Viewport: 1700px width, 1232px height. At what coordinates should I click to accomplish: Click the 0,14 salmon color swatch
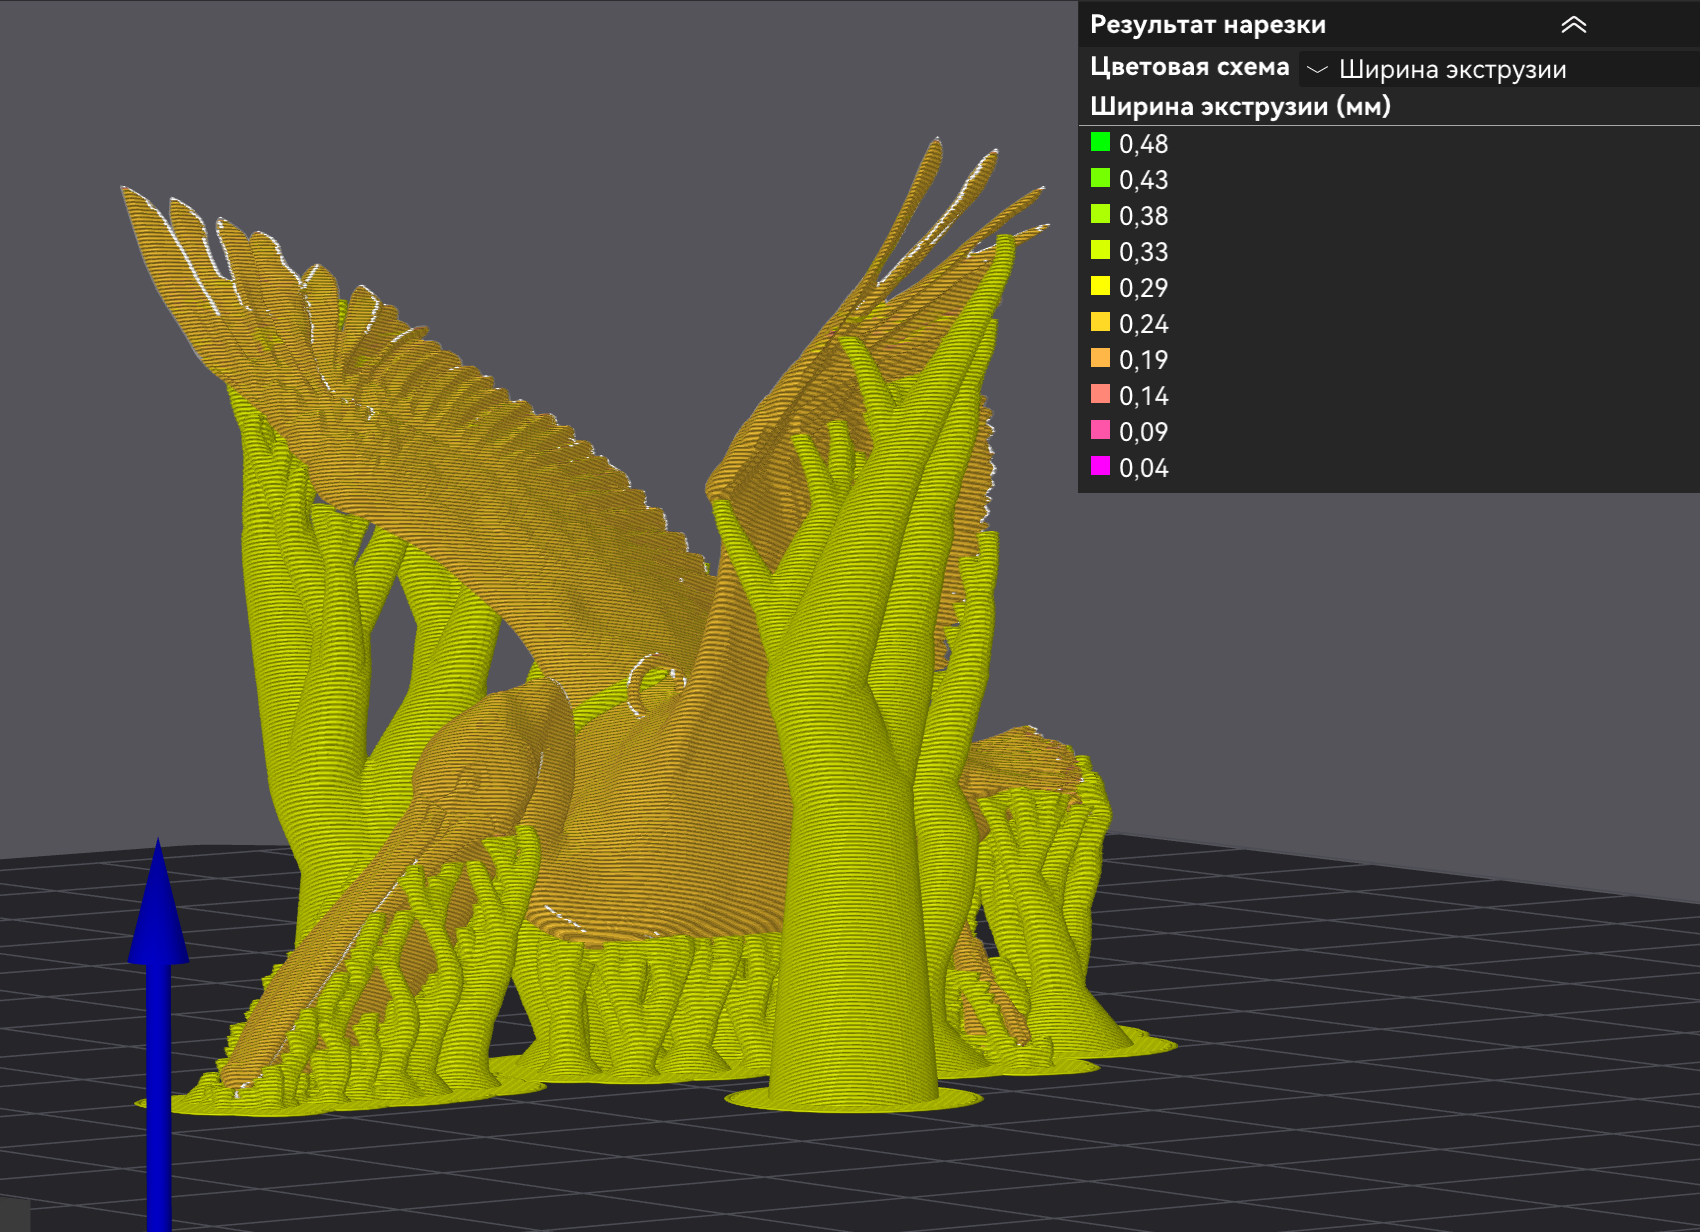(x=1100, y=394)
